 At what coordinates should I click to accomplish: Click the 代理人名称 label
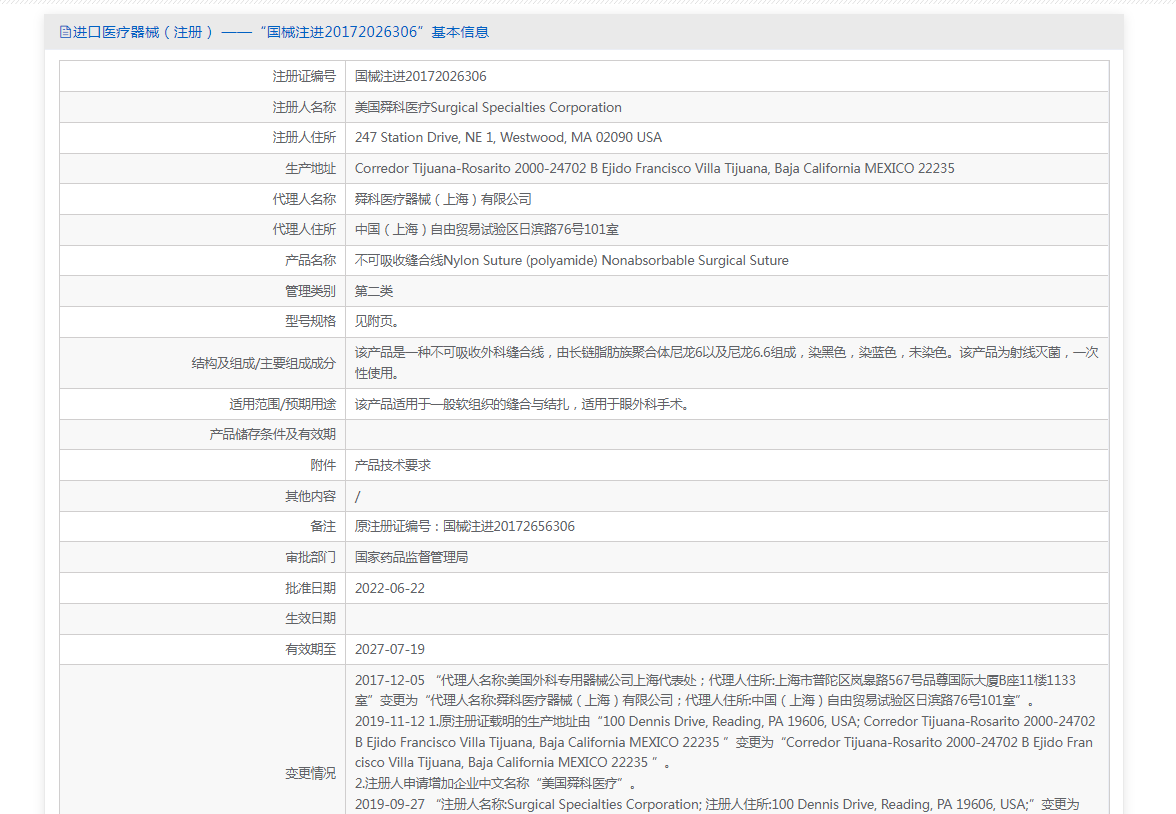coord(304,200)
